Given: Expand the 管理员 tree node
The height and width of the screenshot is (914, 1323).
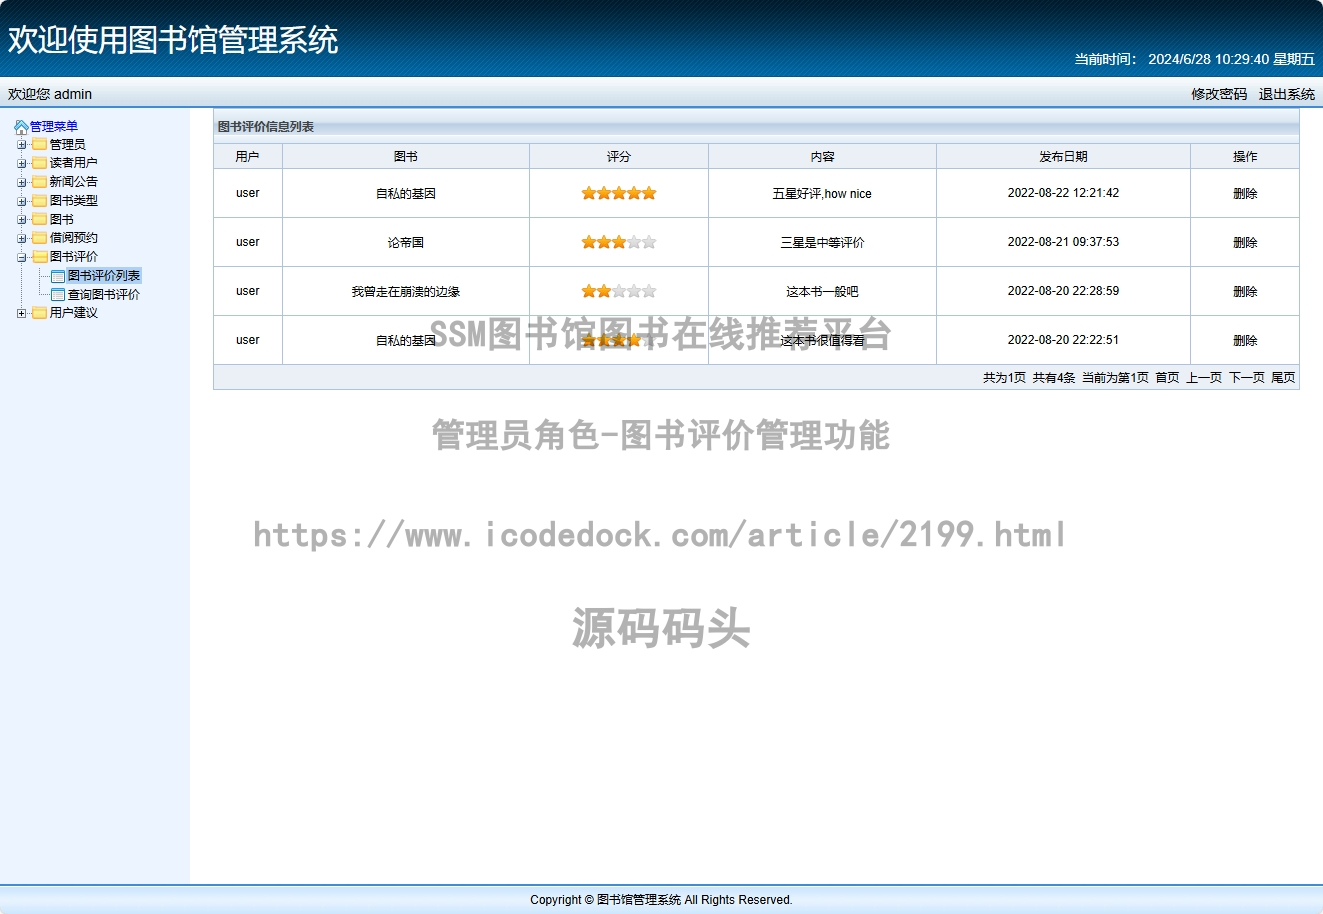Looking at the screenshot, I should (x=22, y=145).
